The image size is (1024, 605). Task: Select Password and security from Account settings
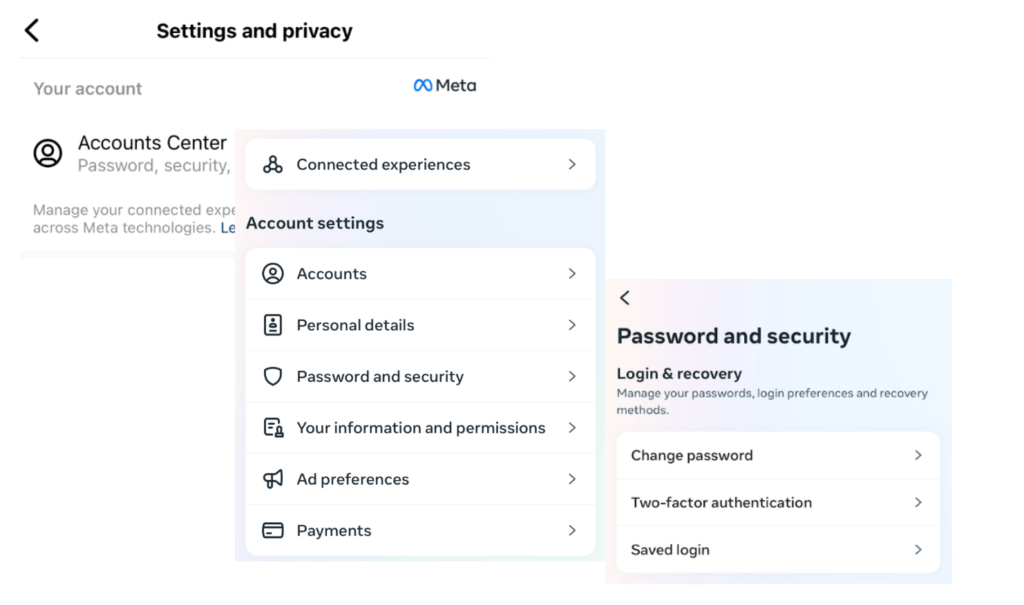[x=380, y=377]
